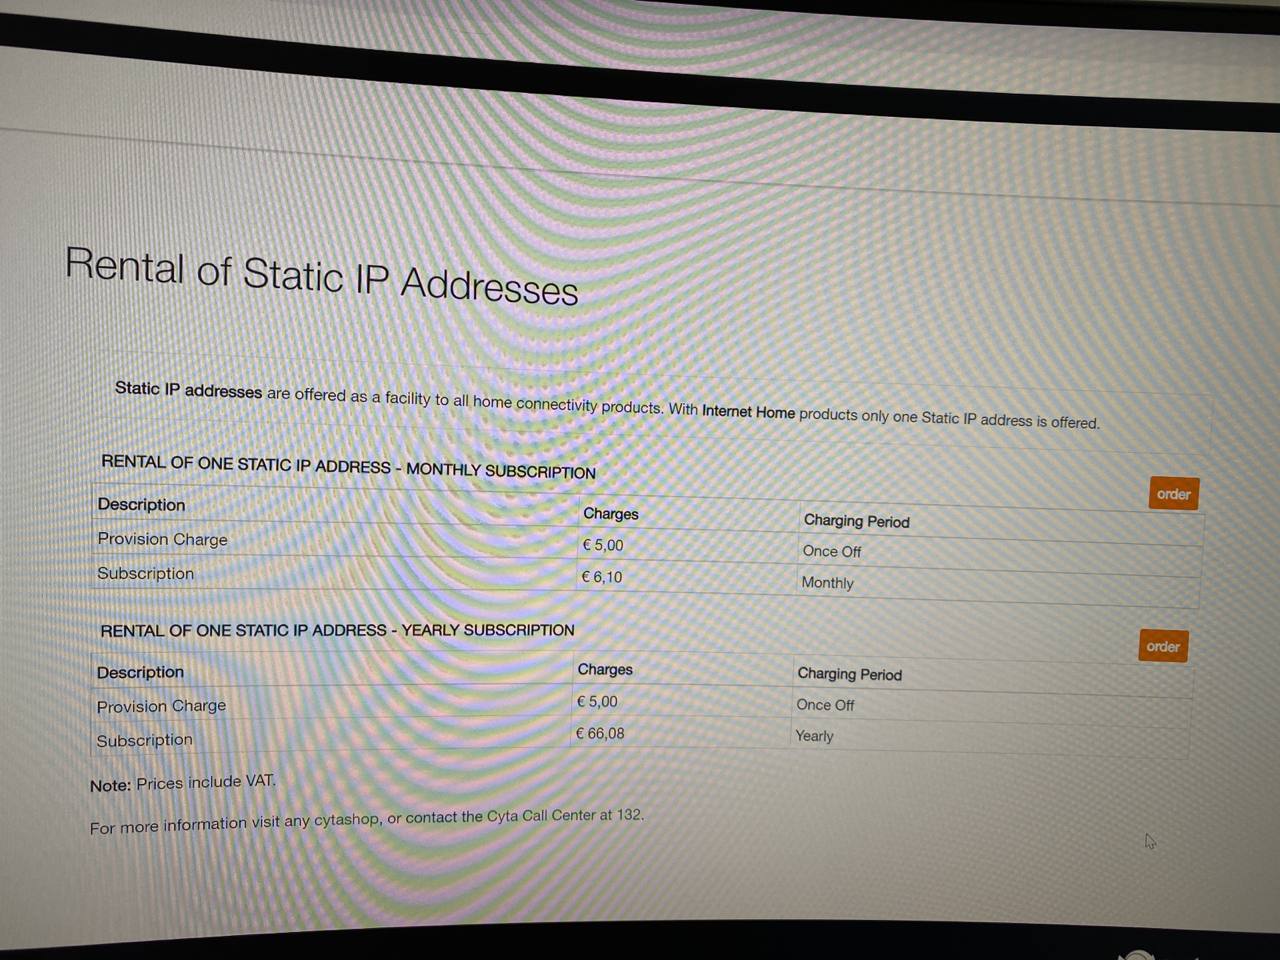This screenshot has height=960, width=1280.
Task: Click 'Provision Charge' row in yearly table
Action: pyautogui.click(x=161, y=706)
